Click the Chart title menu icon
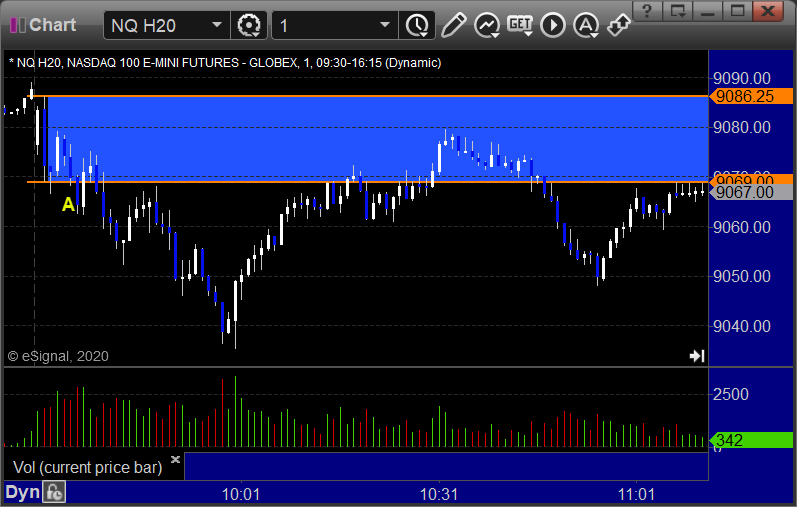 (18, 25)
